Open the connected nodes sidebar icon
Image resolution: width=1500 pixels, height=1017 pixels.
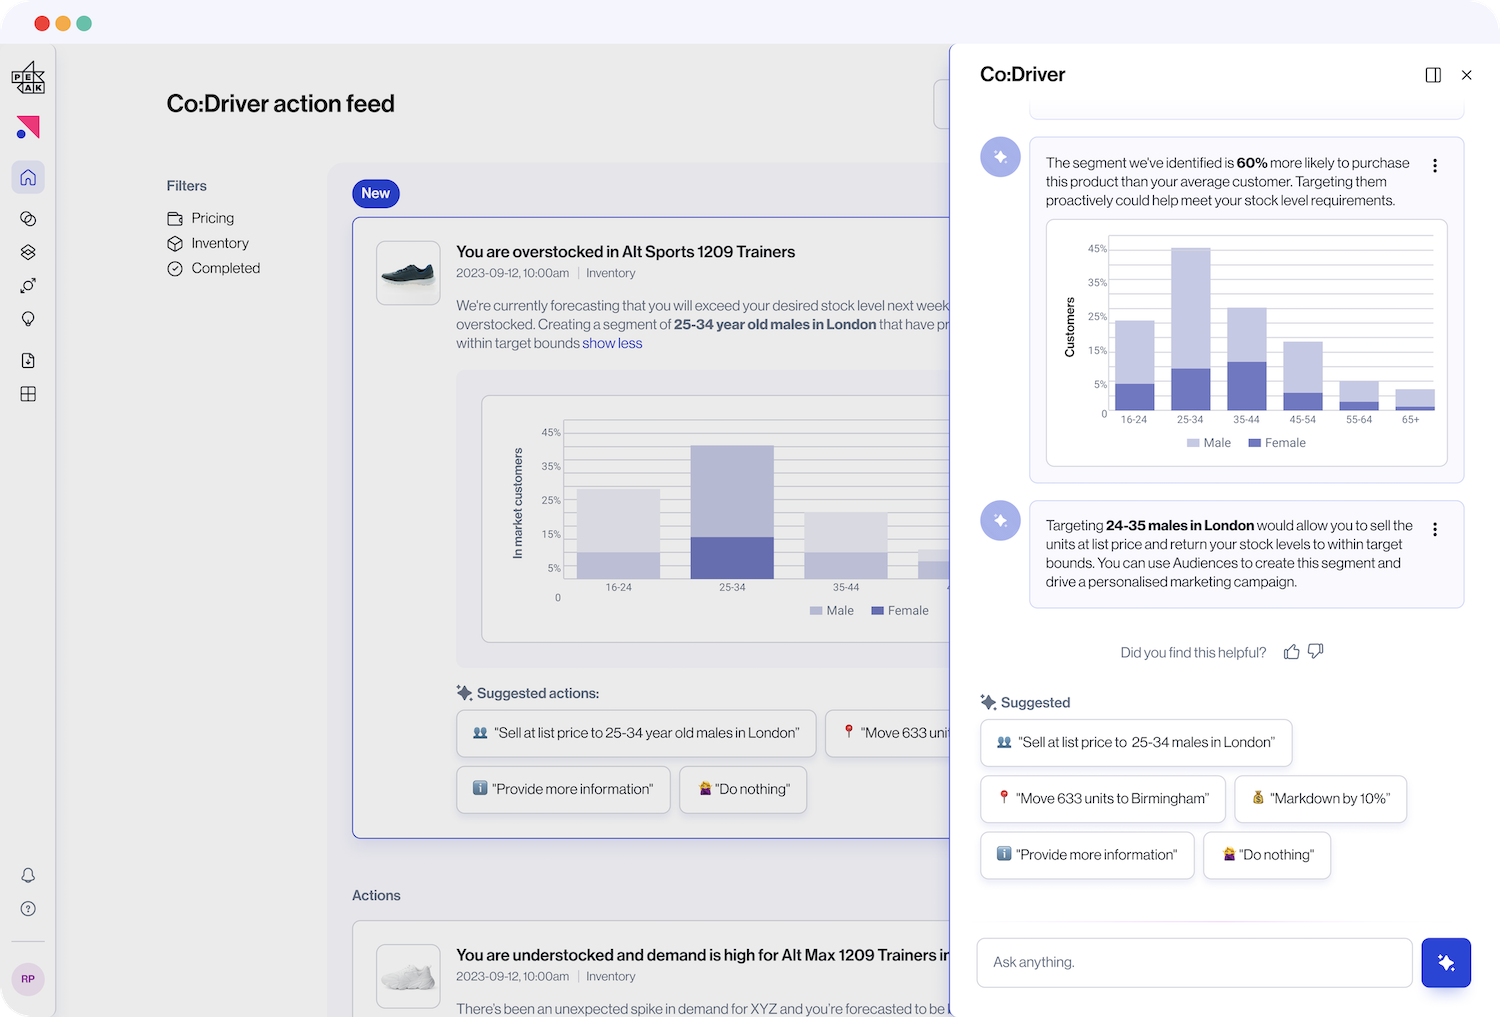pos(28,285)
